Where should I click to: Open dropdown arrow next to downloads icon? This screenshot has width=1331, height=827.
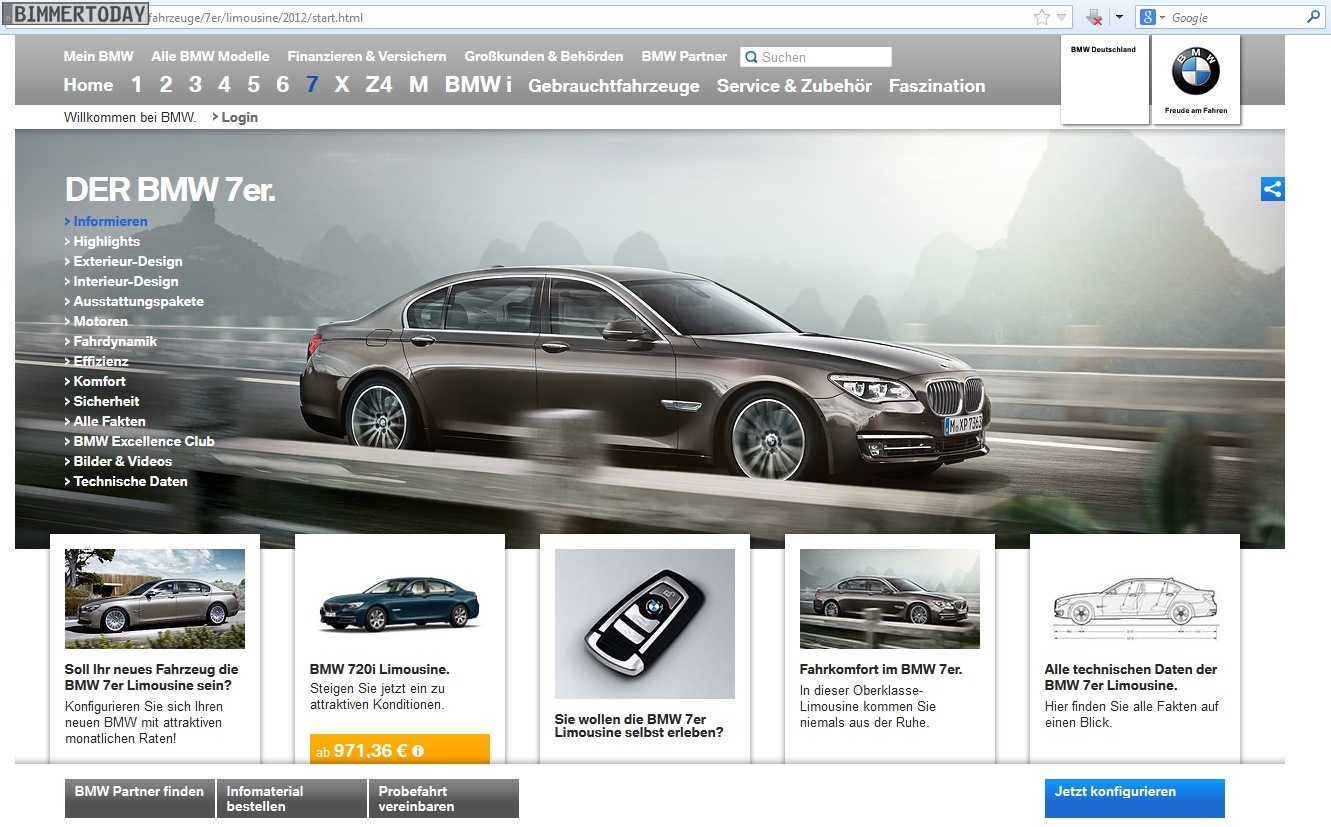point(1119,17)
